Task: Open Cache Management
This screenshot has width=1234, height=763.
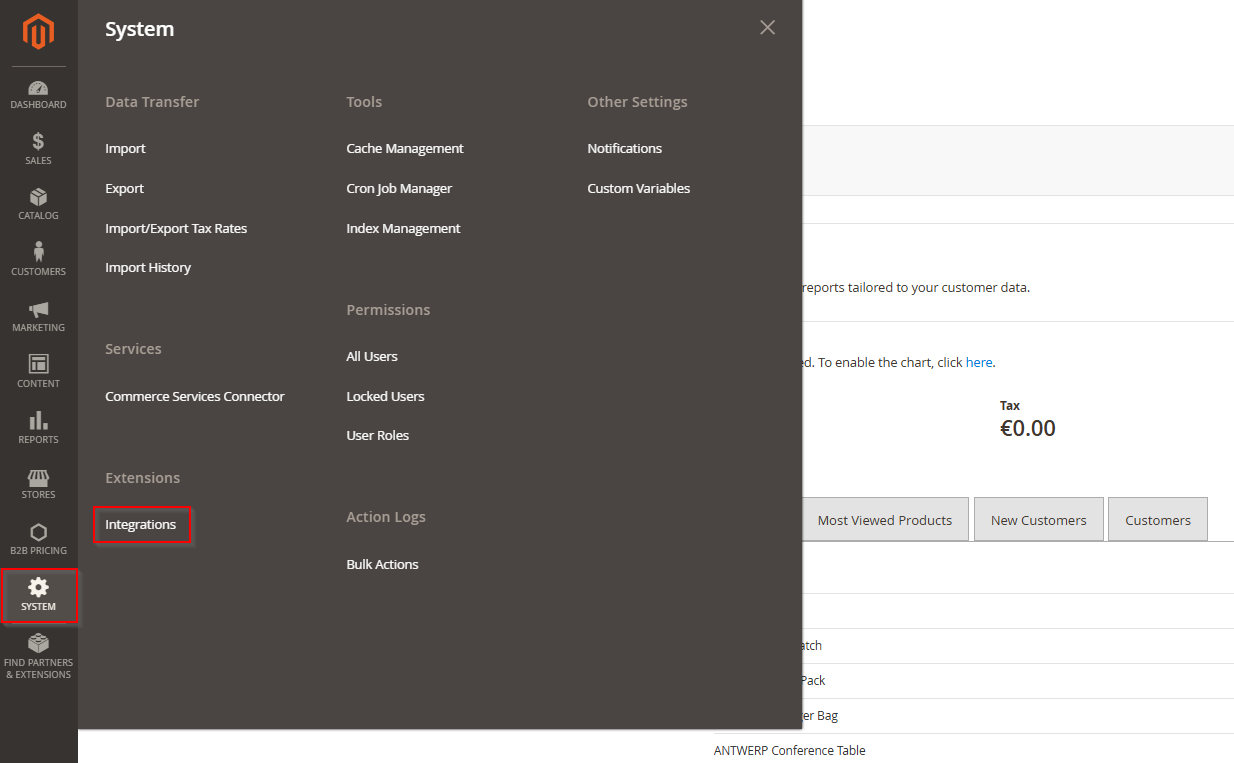Action: point(405,148)
